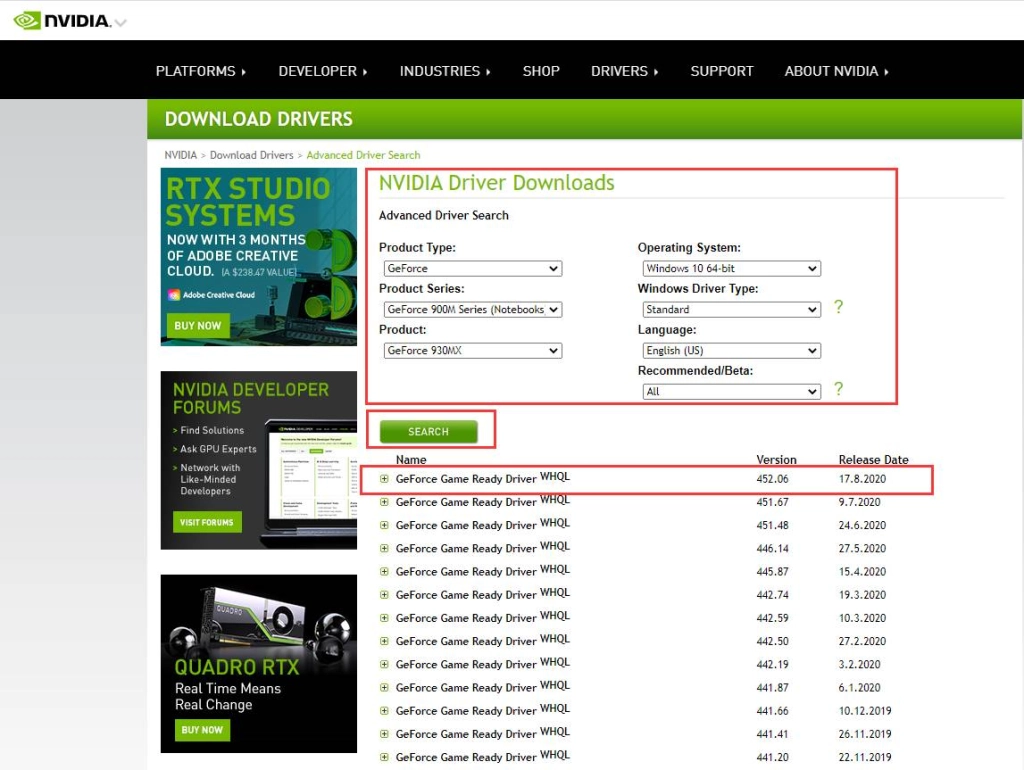Open Operating System dropdown
This screenshot has height=770, width=1024.
coord(731,268)
